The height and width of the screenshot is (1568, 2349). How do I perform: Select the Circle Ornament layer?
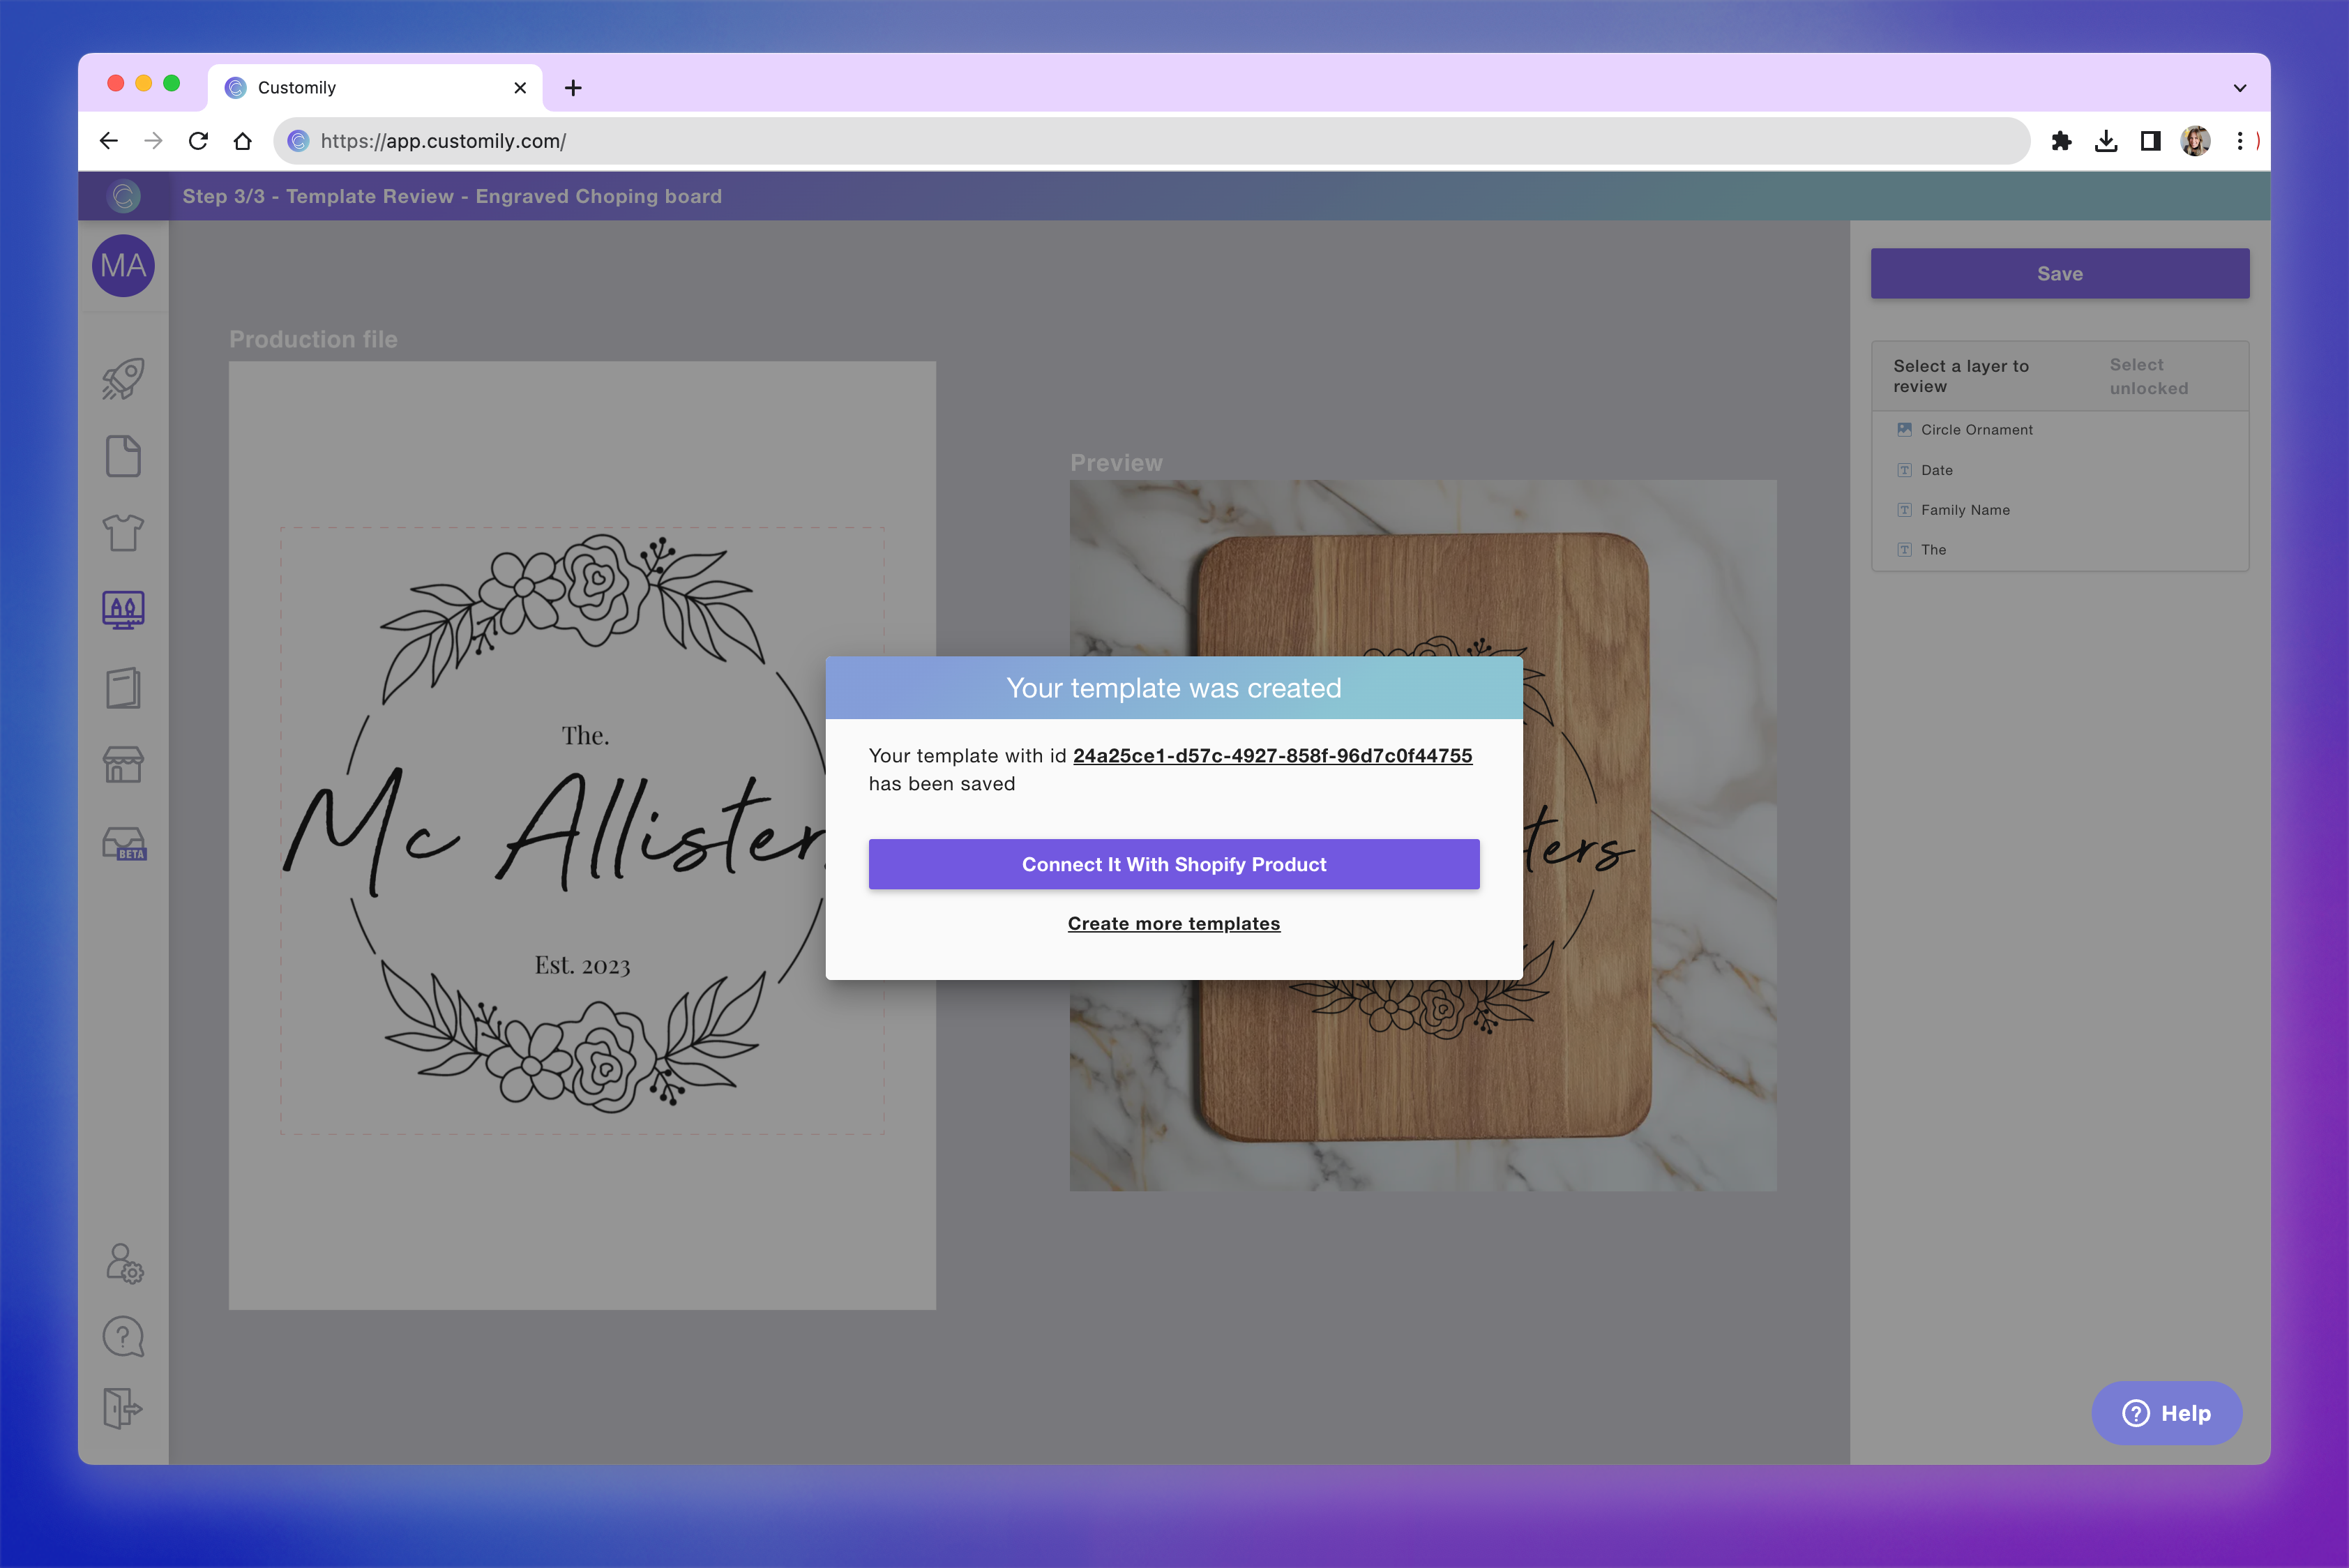tap(1976, 430)
